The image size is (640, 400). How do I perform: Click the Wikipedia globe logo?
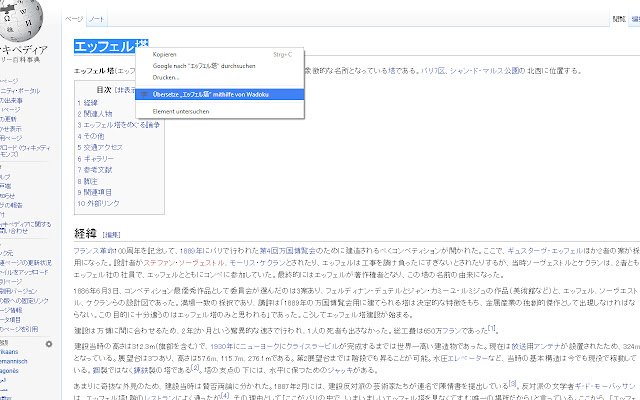(x=20, y=18)
